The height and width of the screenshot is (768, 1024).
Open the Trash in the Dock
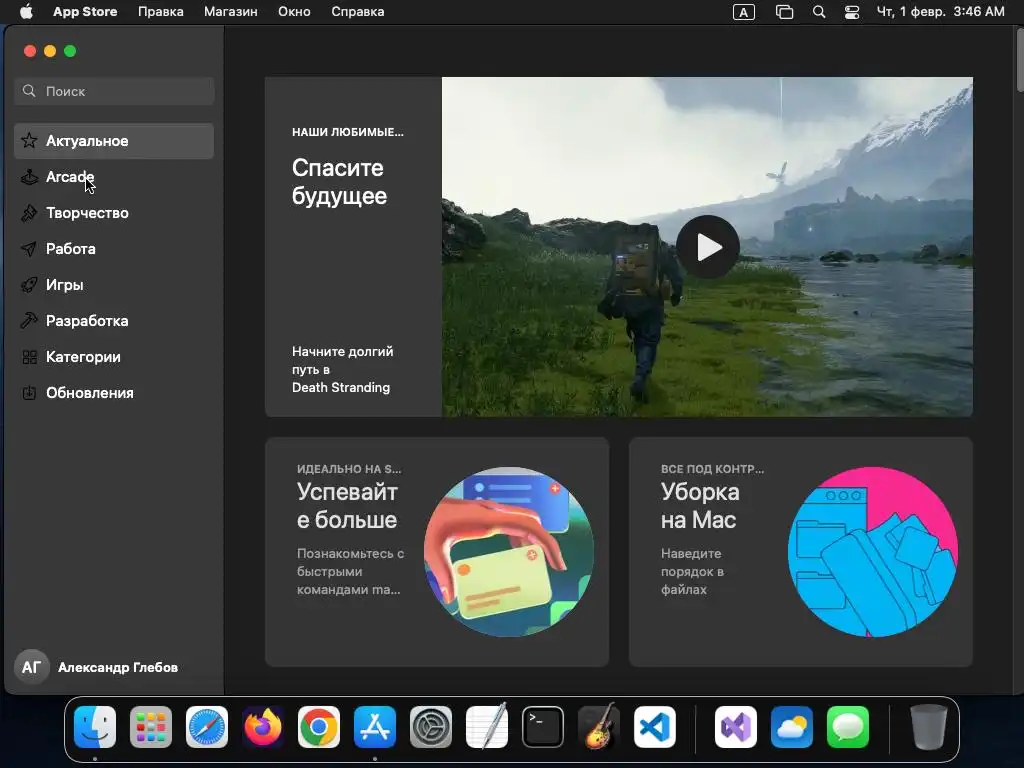click(929, 727)
